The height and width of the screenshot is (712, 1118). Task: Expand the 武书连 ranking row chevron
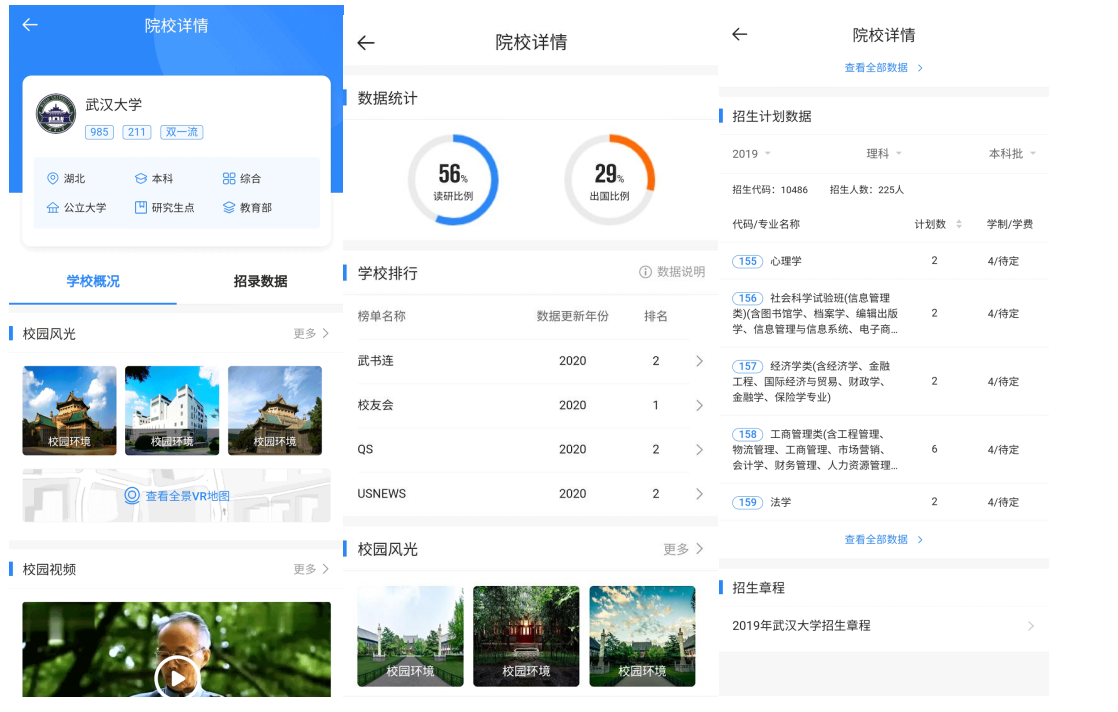tap(699, 361)
